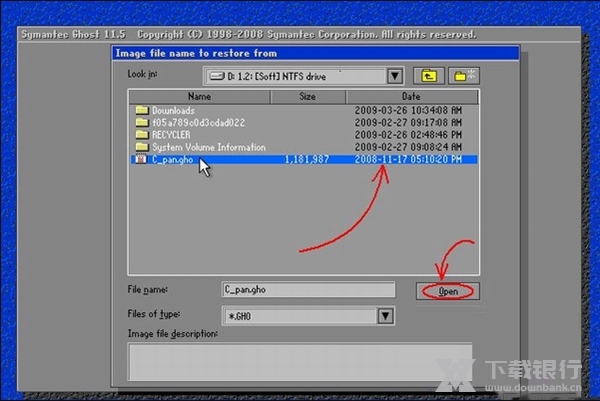Click the Downloads folder icon

tap(142, 110)
